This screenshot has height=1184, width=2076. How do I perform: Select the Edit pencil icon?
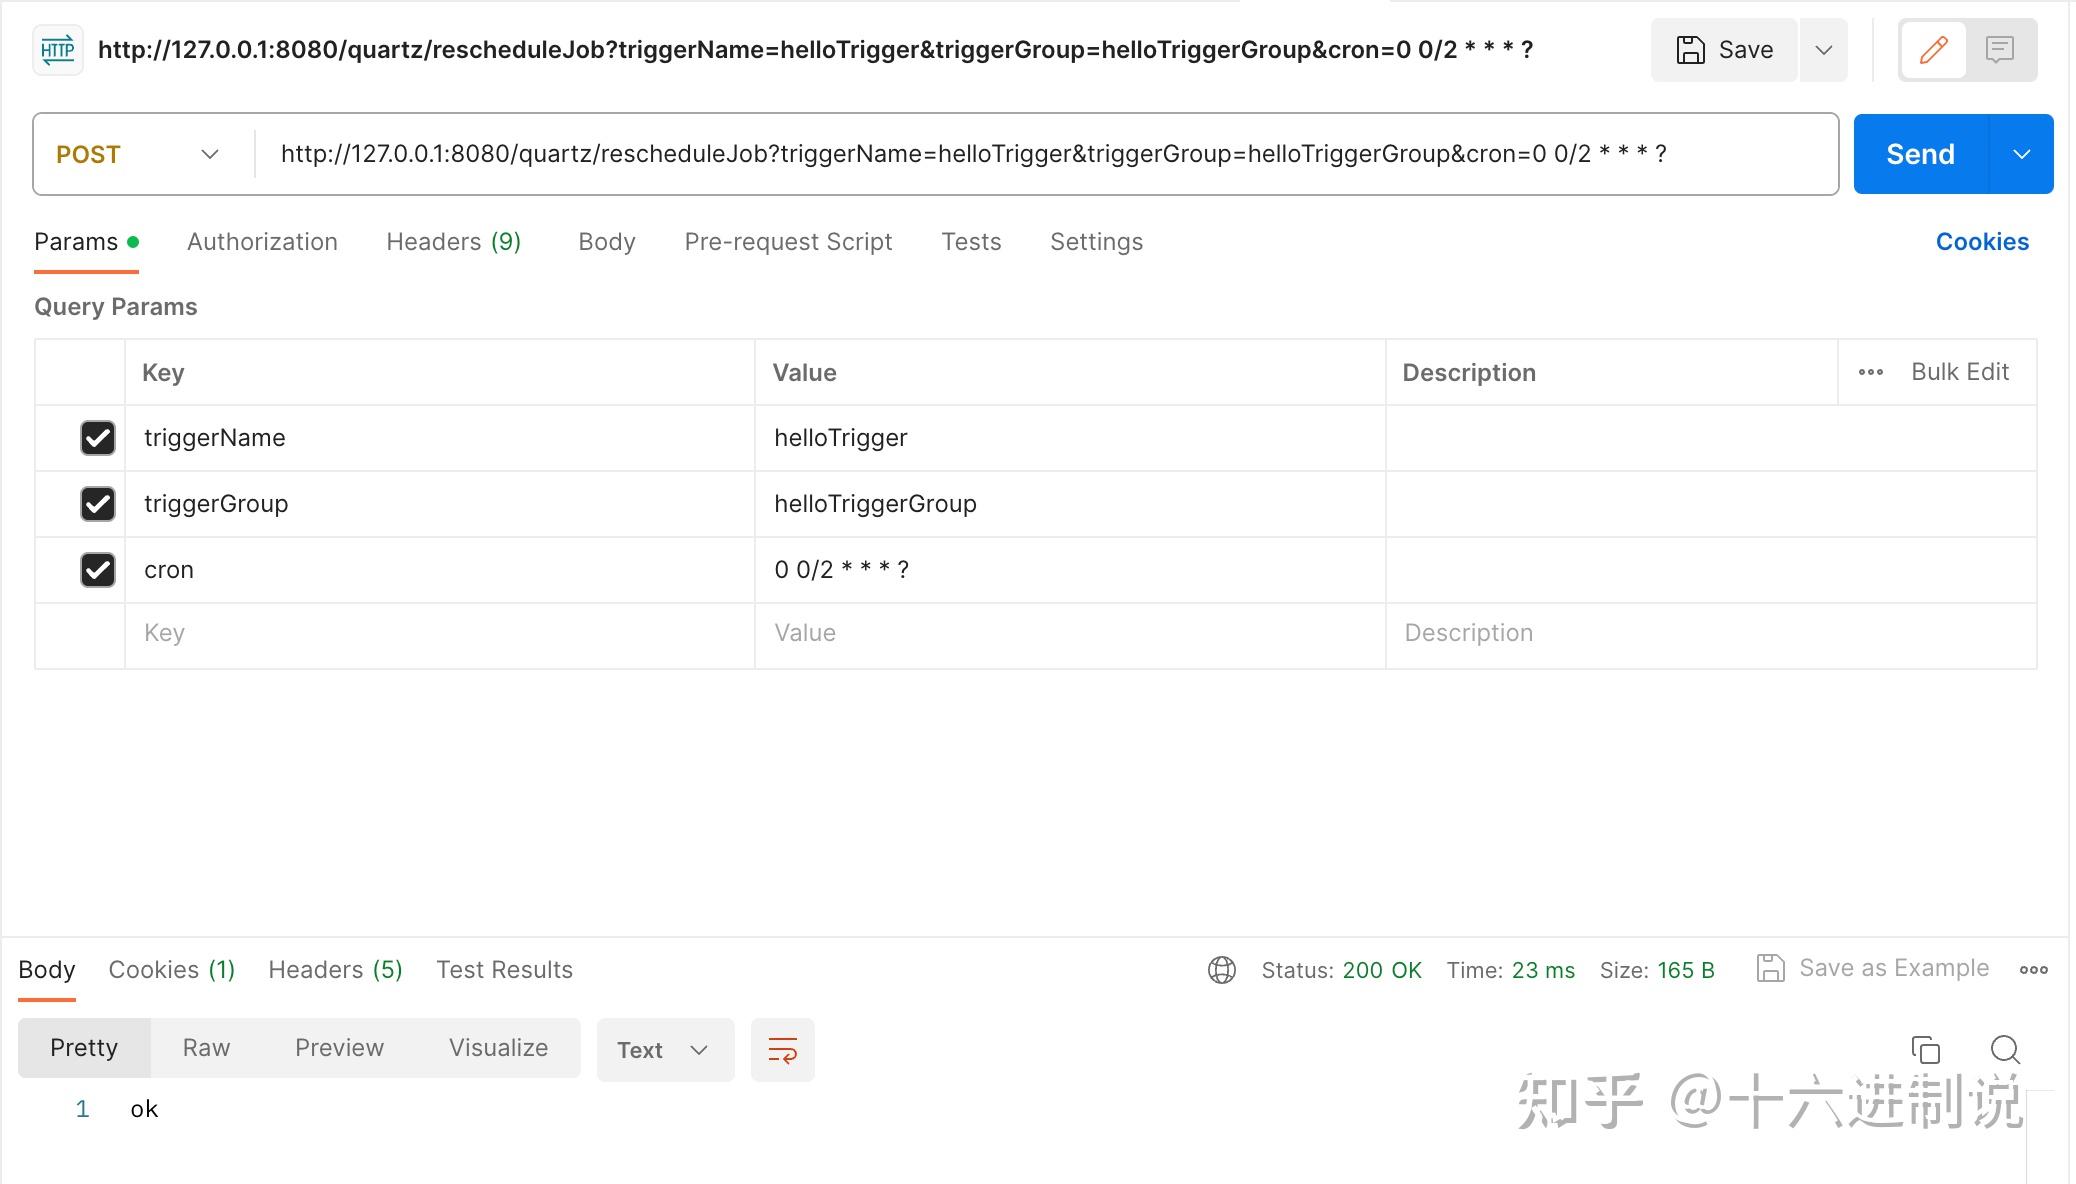coord(1932,49)
